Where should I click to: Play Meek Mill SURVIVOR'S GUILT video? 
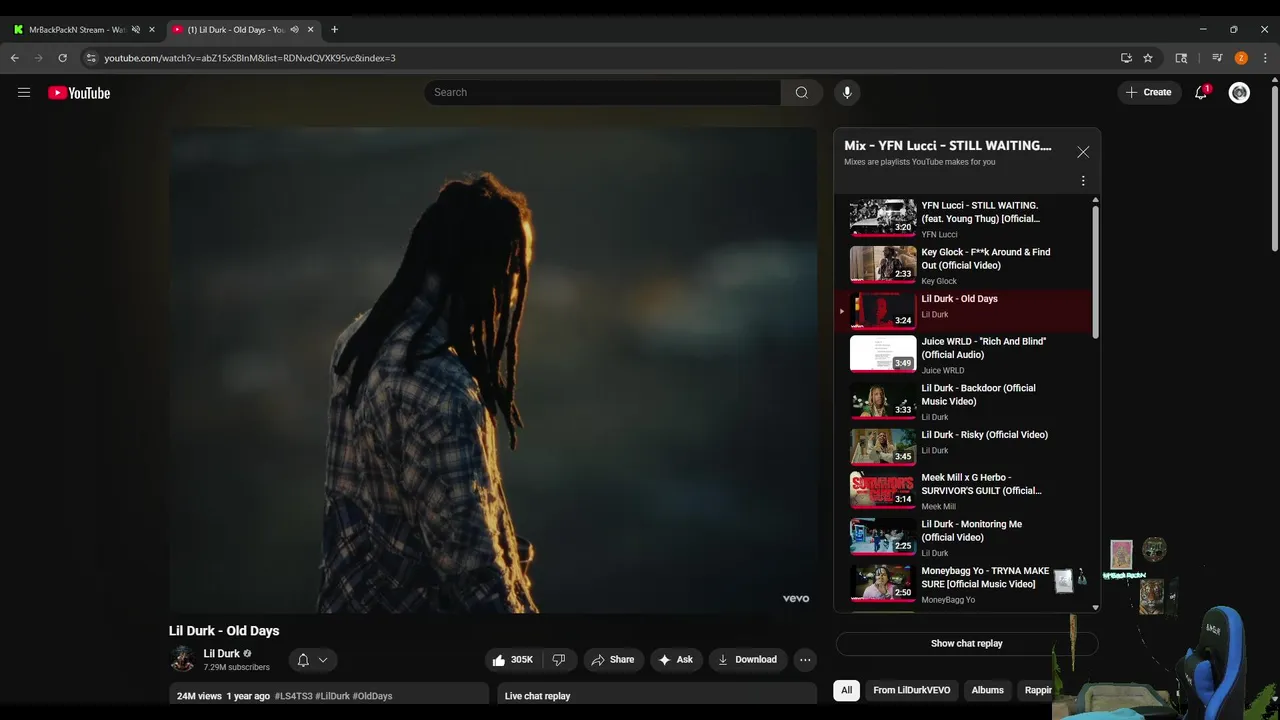[x=963, y=491]
